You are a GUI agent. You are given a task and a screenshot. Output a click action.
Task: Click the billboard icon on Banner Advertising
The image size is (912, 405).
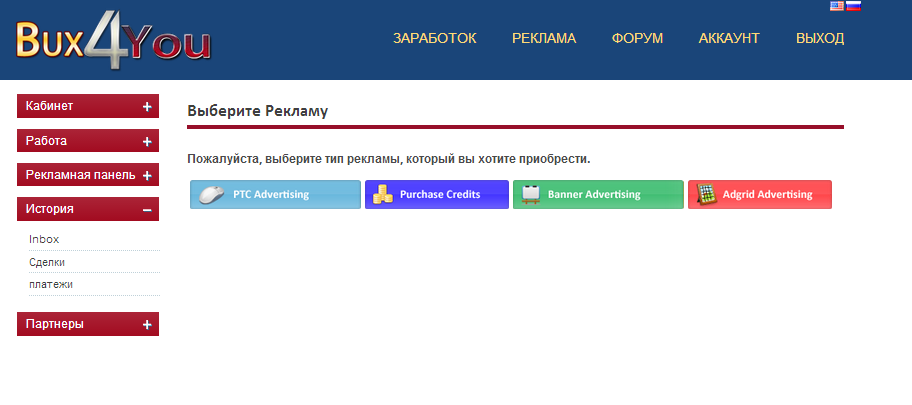[x=530, y=194]
